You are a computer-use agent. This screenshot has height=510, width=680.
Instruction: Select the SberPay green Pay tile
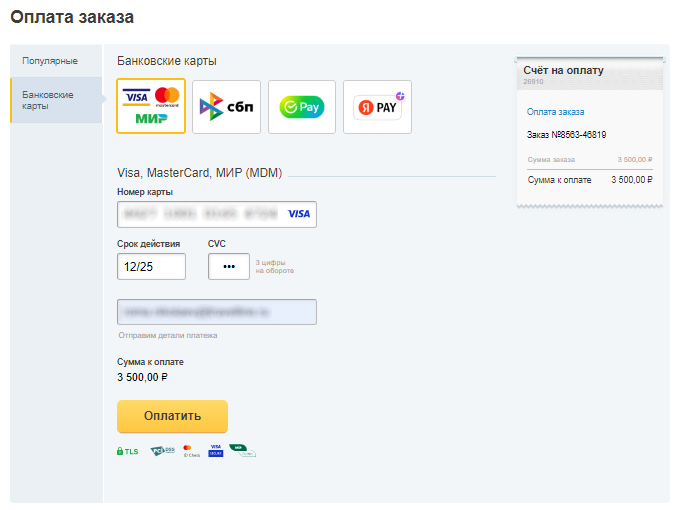(x=302, y=107)
